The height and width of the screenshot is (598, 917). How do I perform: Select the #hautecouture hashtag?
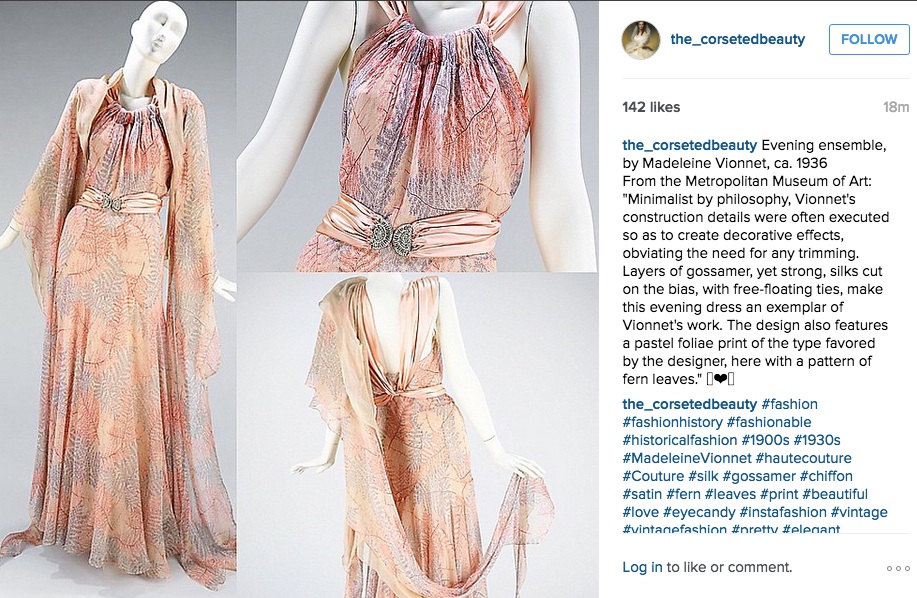pyautogui.click(x=804, y=458)
